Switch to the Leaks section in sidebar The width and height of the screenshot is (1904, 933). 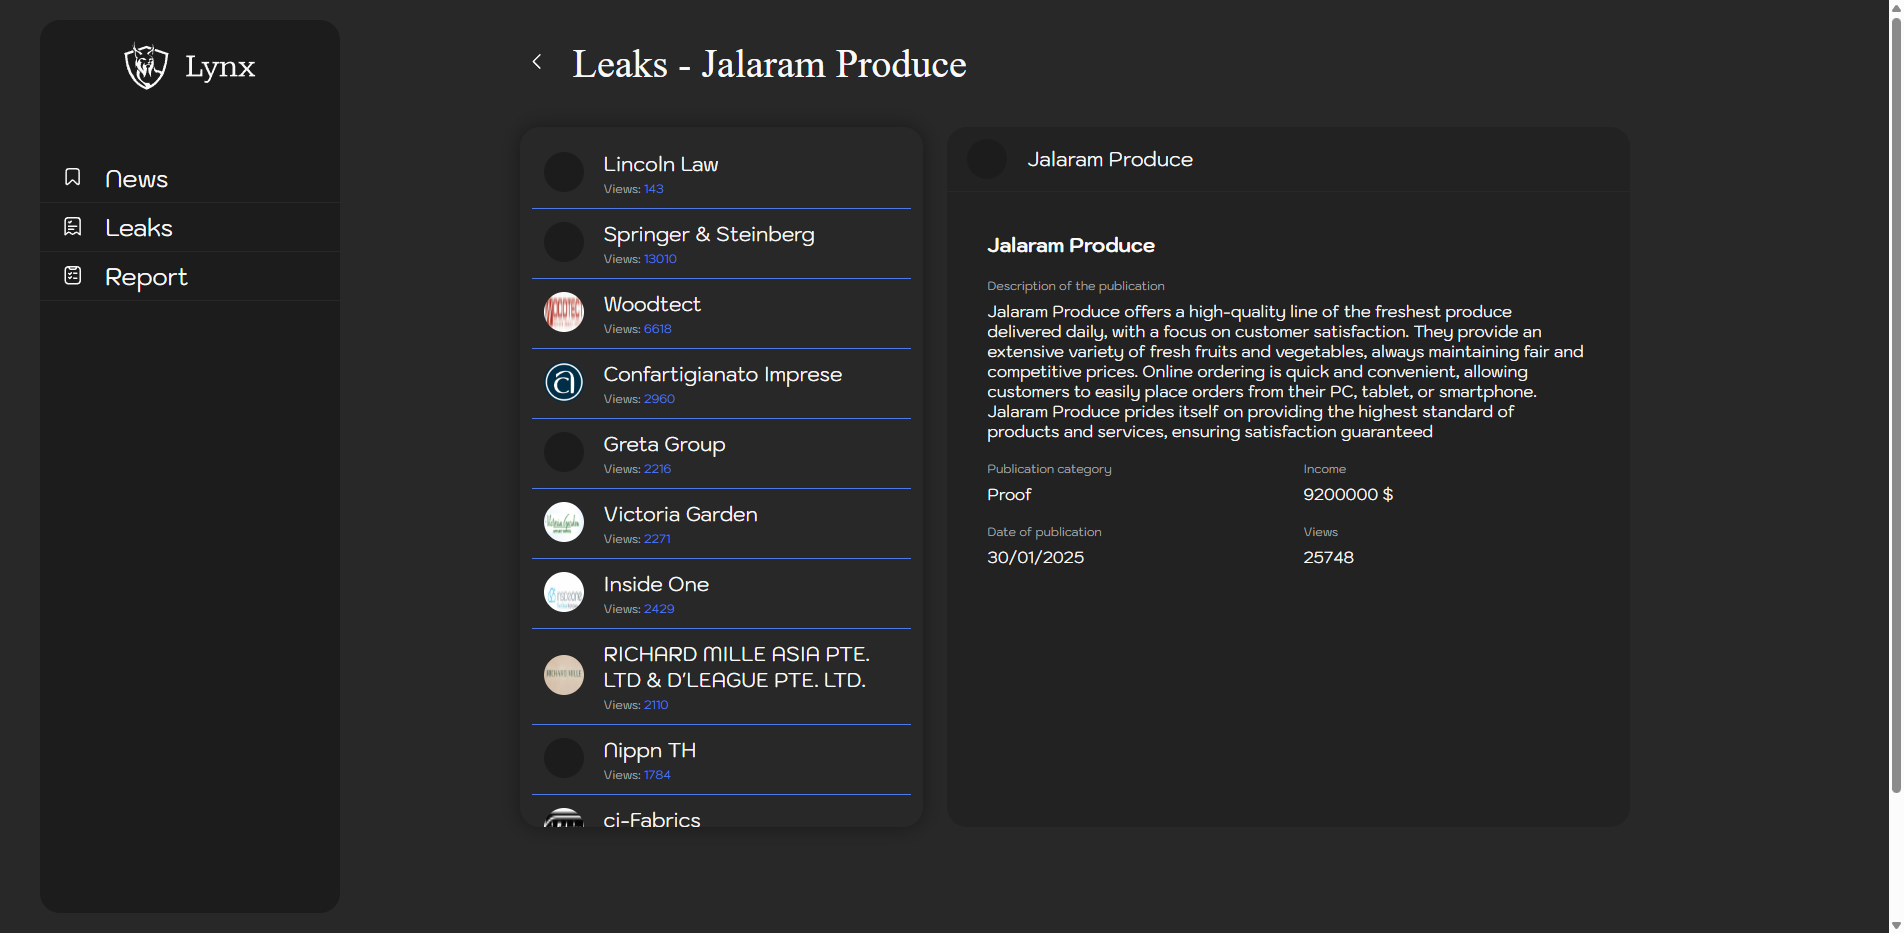[139, 228]
